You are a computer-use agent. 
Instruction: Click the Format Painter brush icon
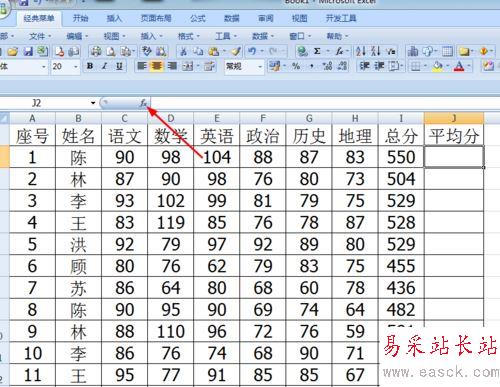point(236,51)
